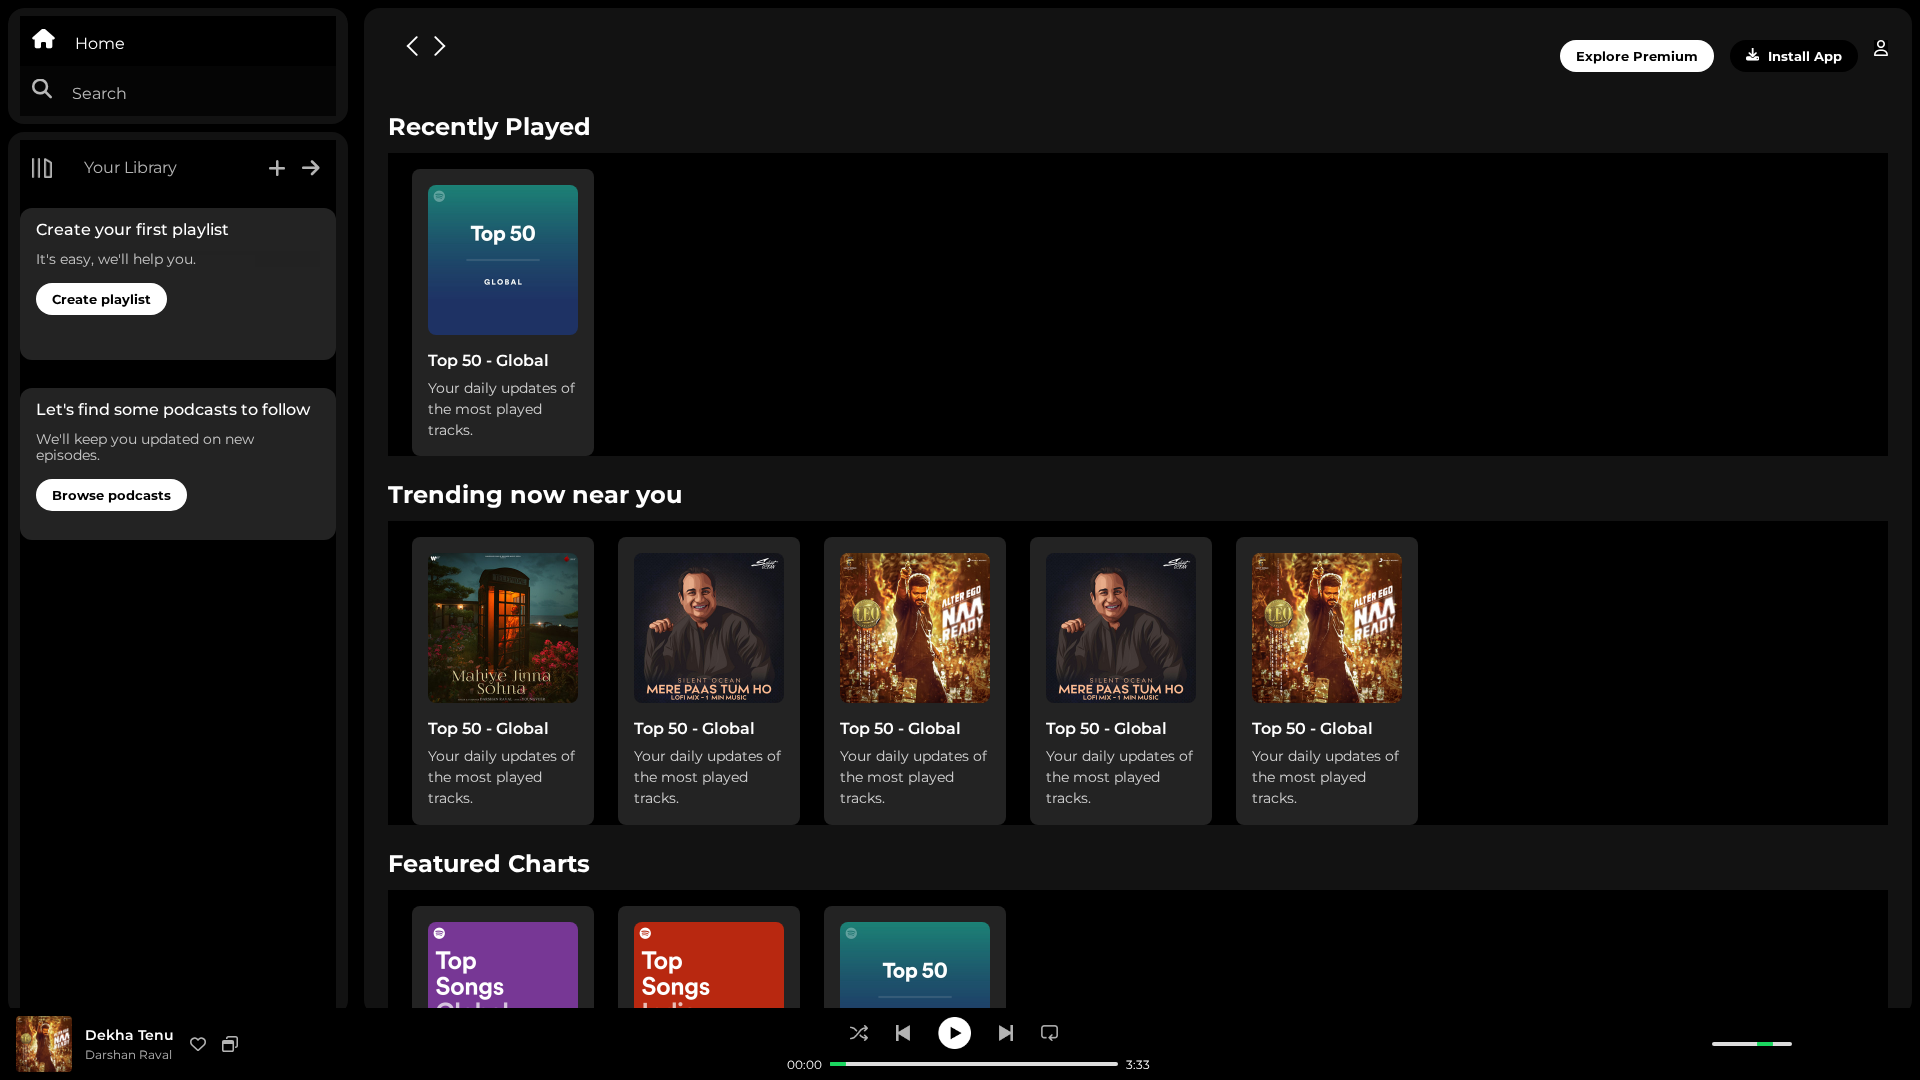Click Dekha Tenu song title
The width and height of the screenshot is (1920, 1080).
click(x=129, y=1035)
